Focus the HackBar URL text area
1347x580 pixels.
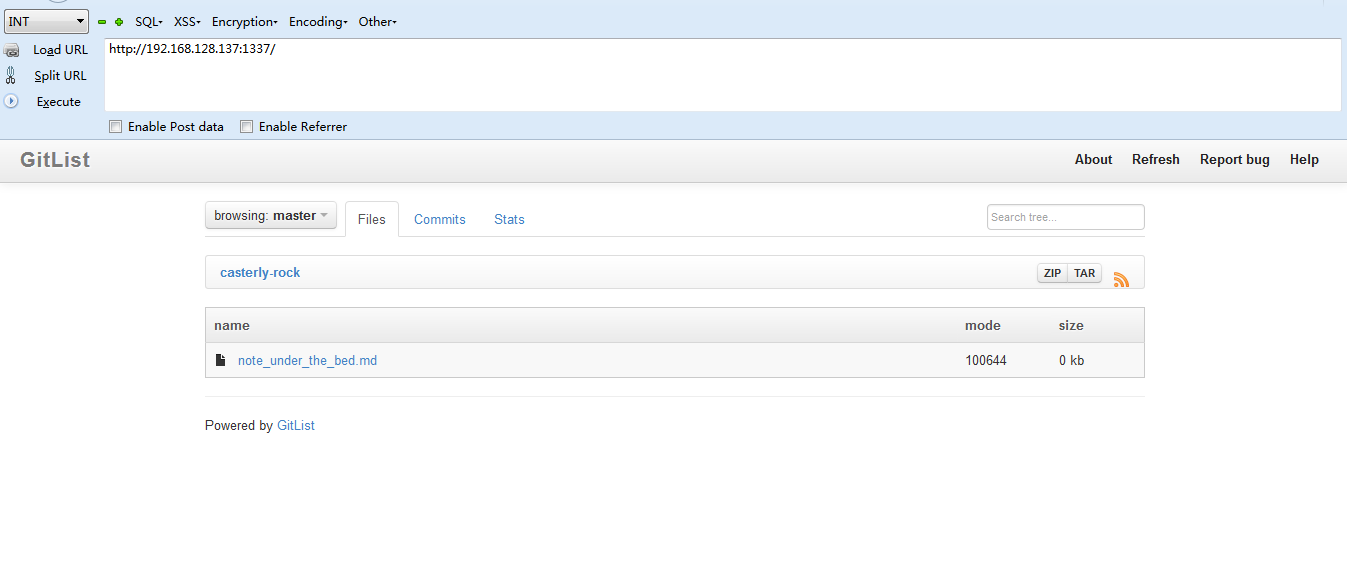[x=723, y=75]
